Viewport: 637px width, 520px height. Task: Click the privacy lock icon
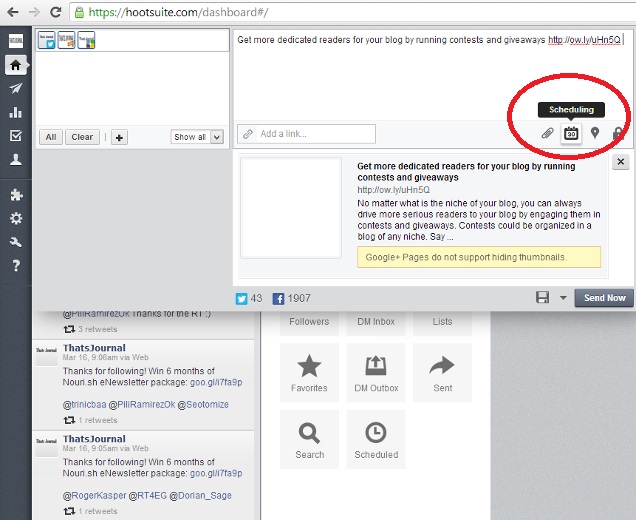pos(618,133)
